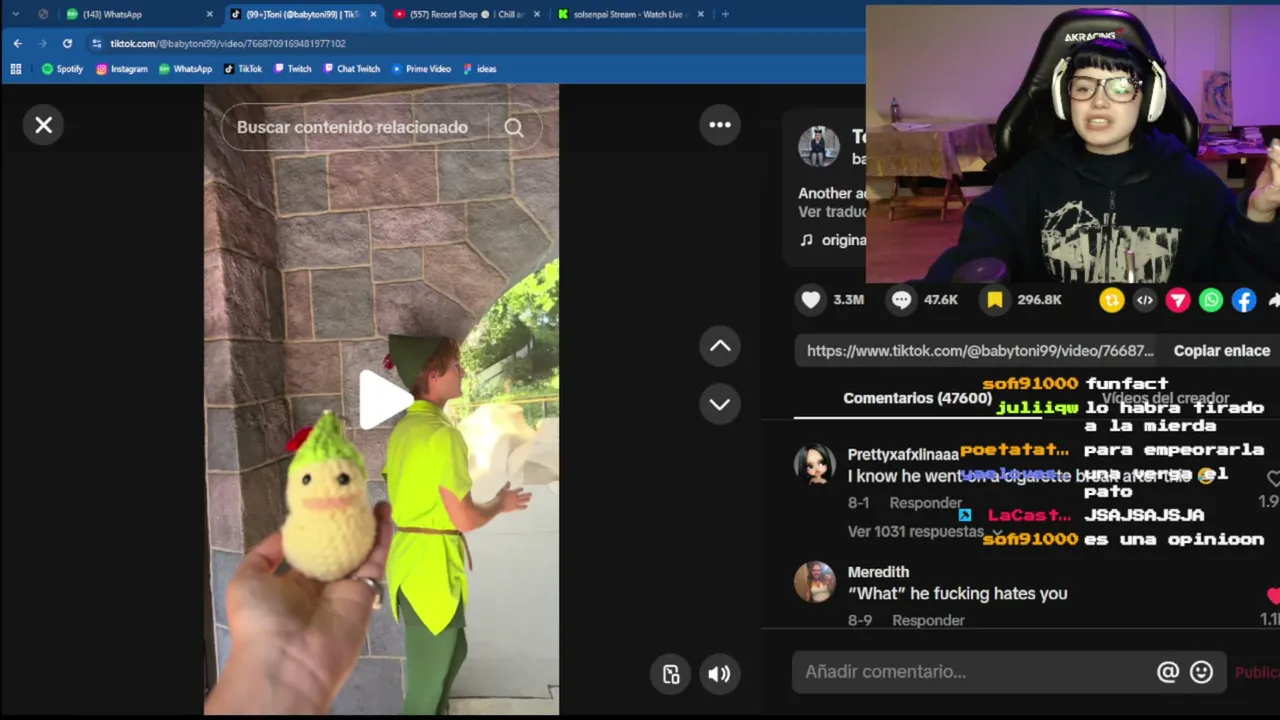This screenshot has width=1280, height=720.
Task: Go to next video with down chevron
Action: tap(720, 404)
